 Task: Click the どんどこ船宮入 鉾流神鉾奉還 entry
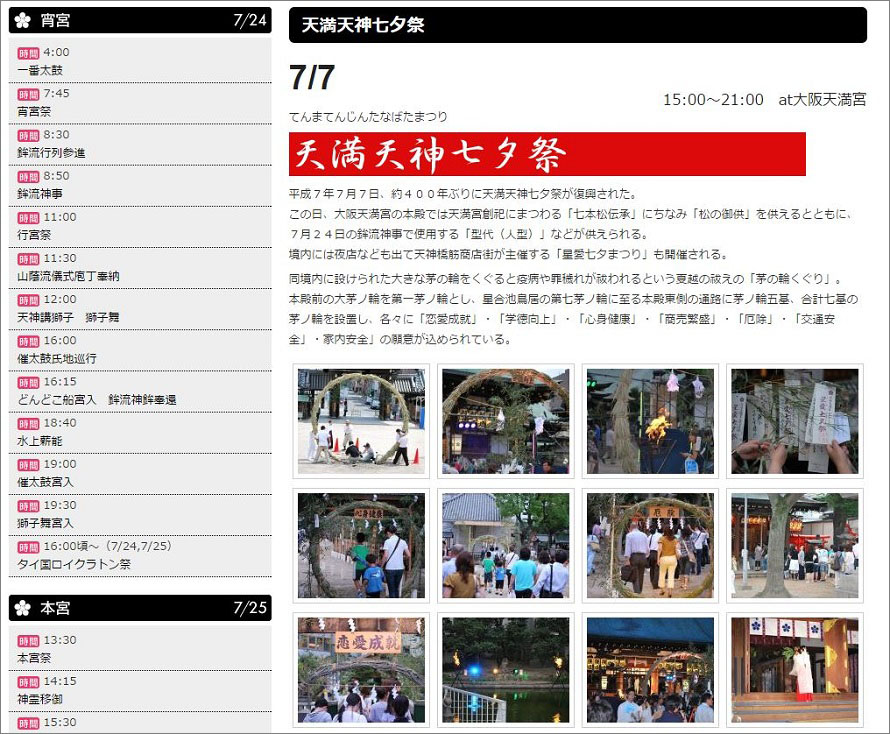pyautogui.click(x=96, y=400)
